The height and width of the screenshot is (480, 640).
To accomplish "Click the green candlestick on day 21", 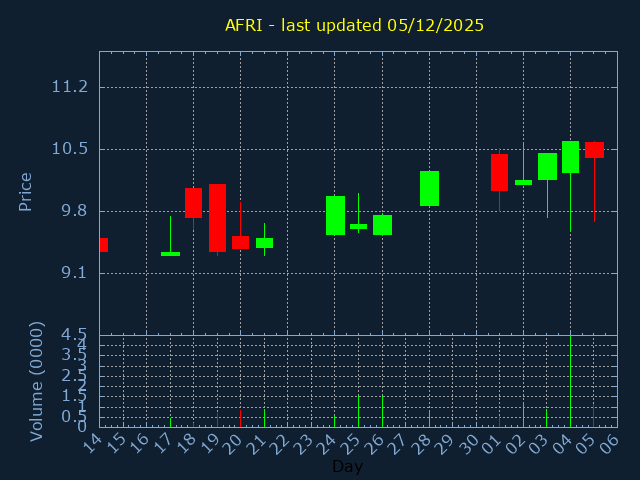I will pos(264,242).
